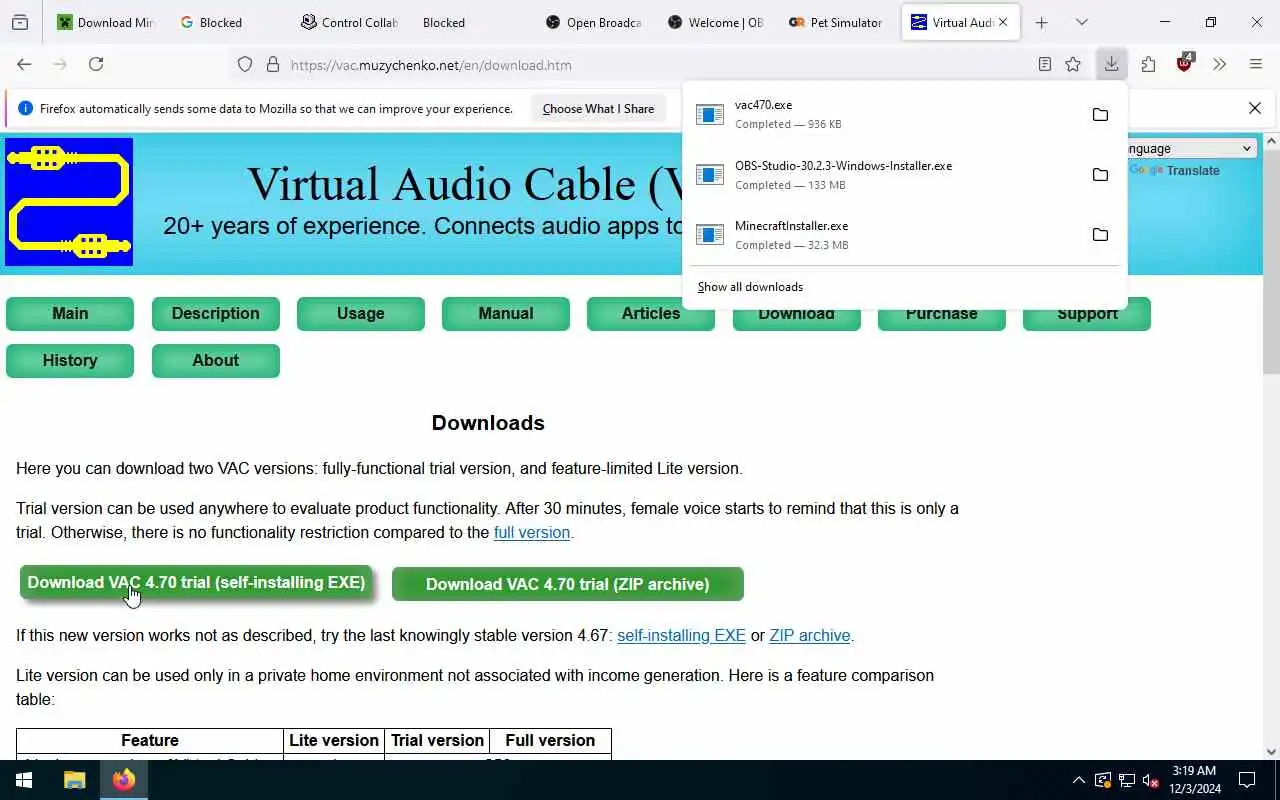Bookmark this page with the star
The image size is (1280, 800).
(x=1073, y=64)
